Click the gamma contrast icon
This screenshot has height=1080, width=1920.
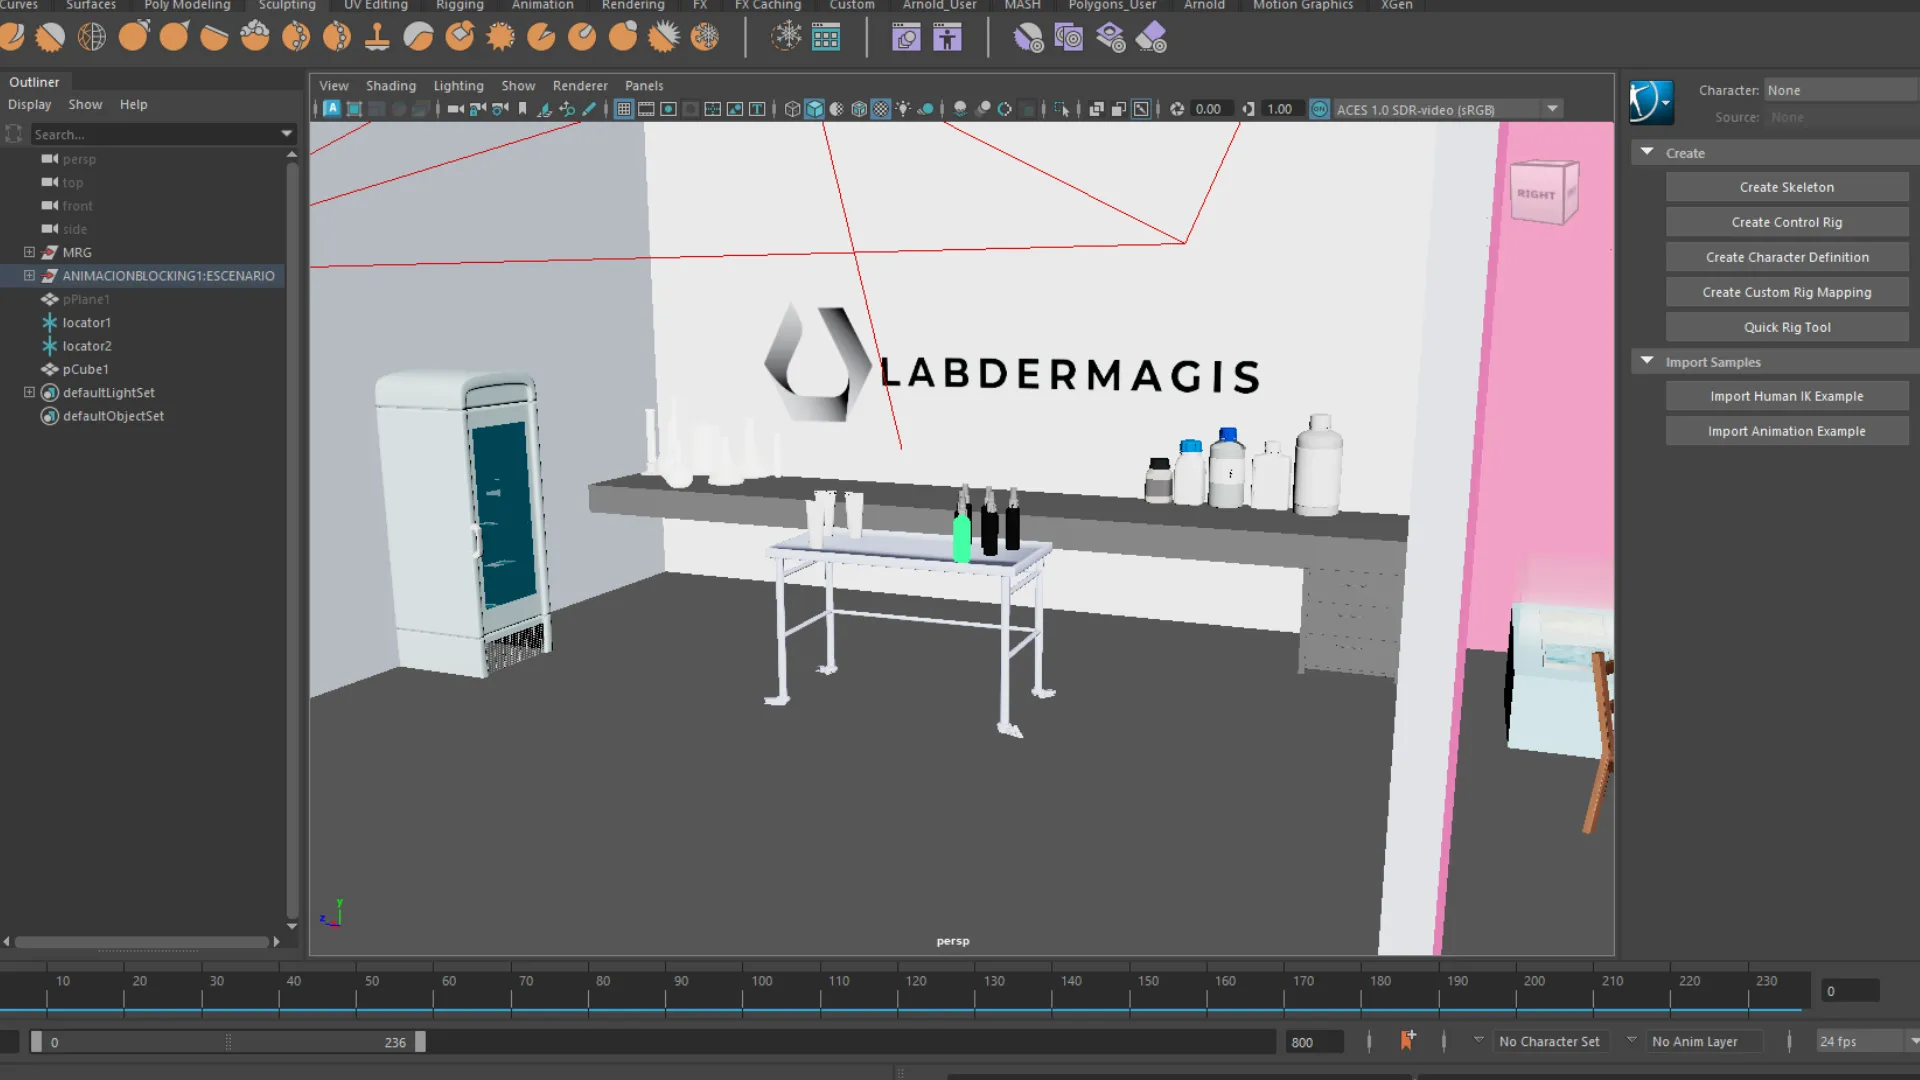(x=1248, y=109)
